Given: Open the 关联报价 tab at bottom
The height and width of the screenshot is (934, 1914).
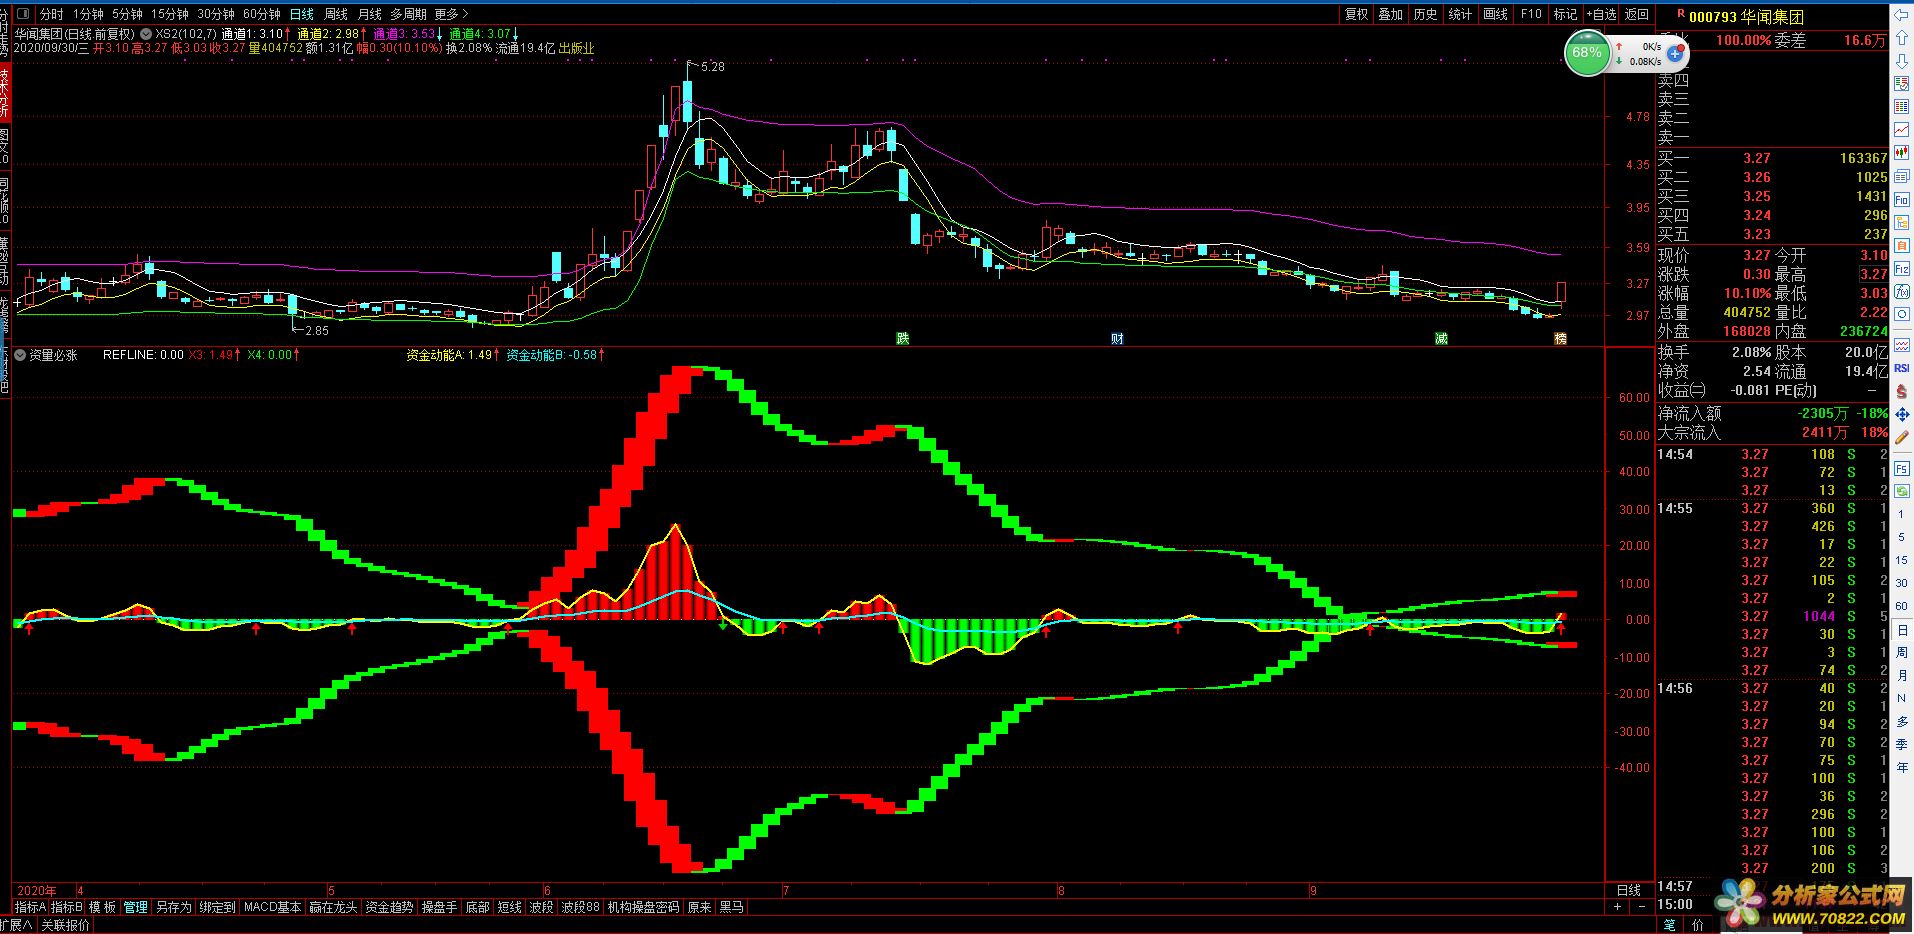Looking at the screenshot, I should pyautogui.click(x=65, y=925).
